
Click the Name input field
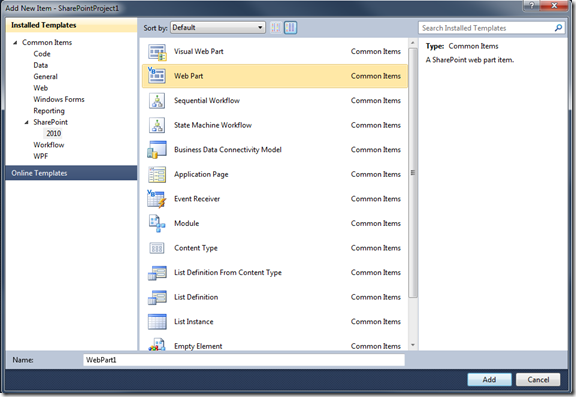click(244, 360)
